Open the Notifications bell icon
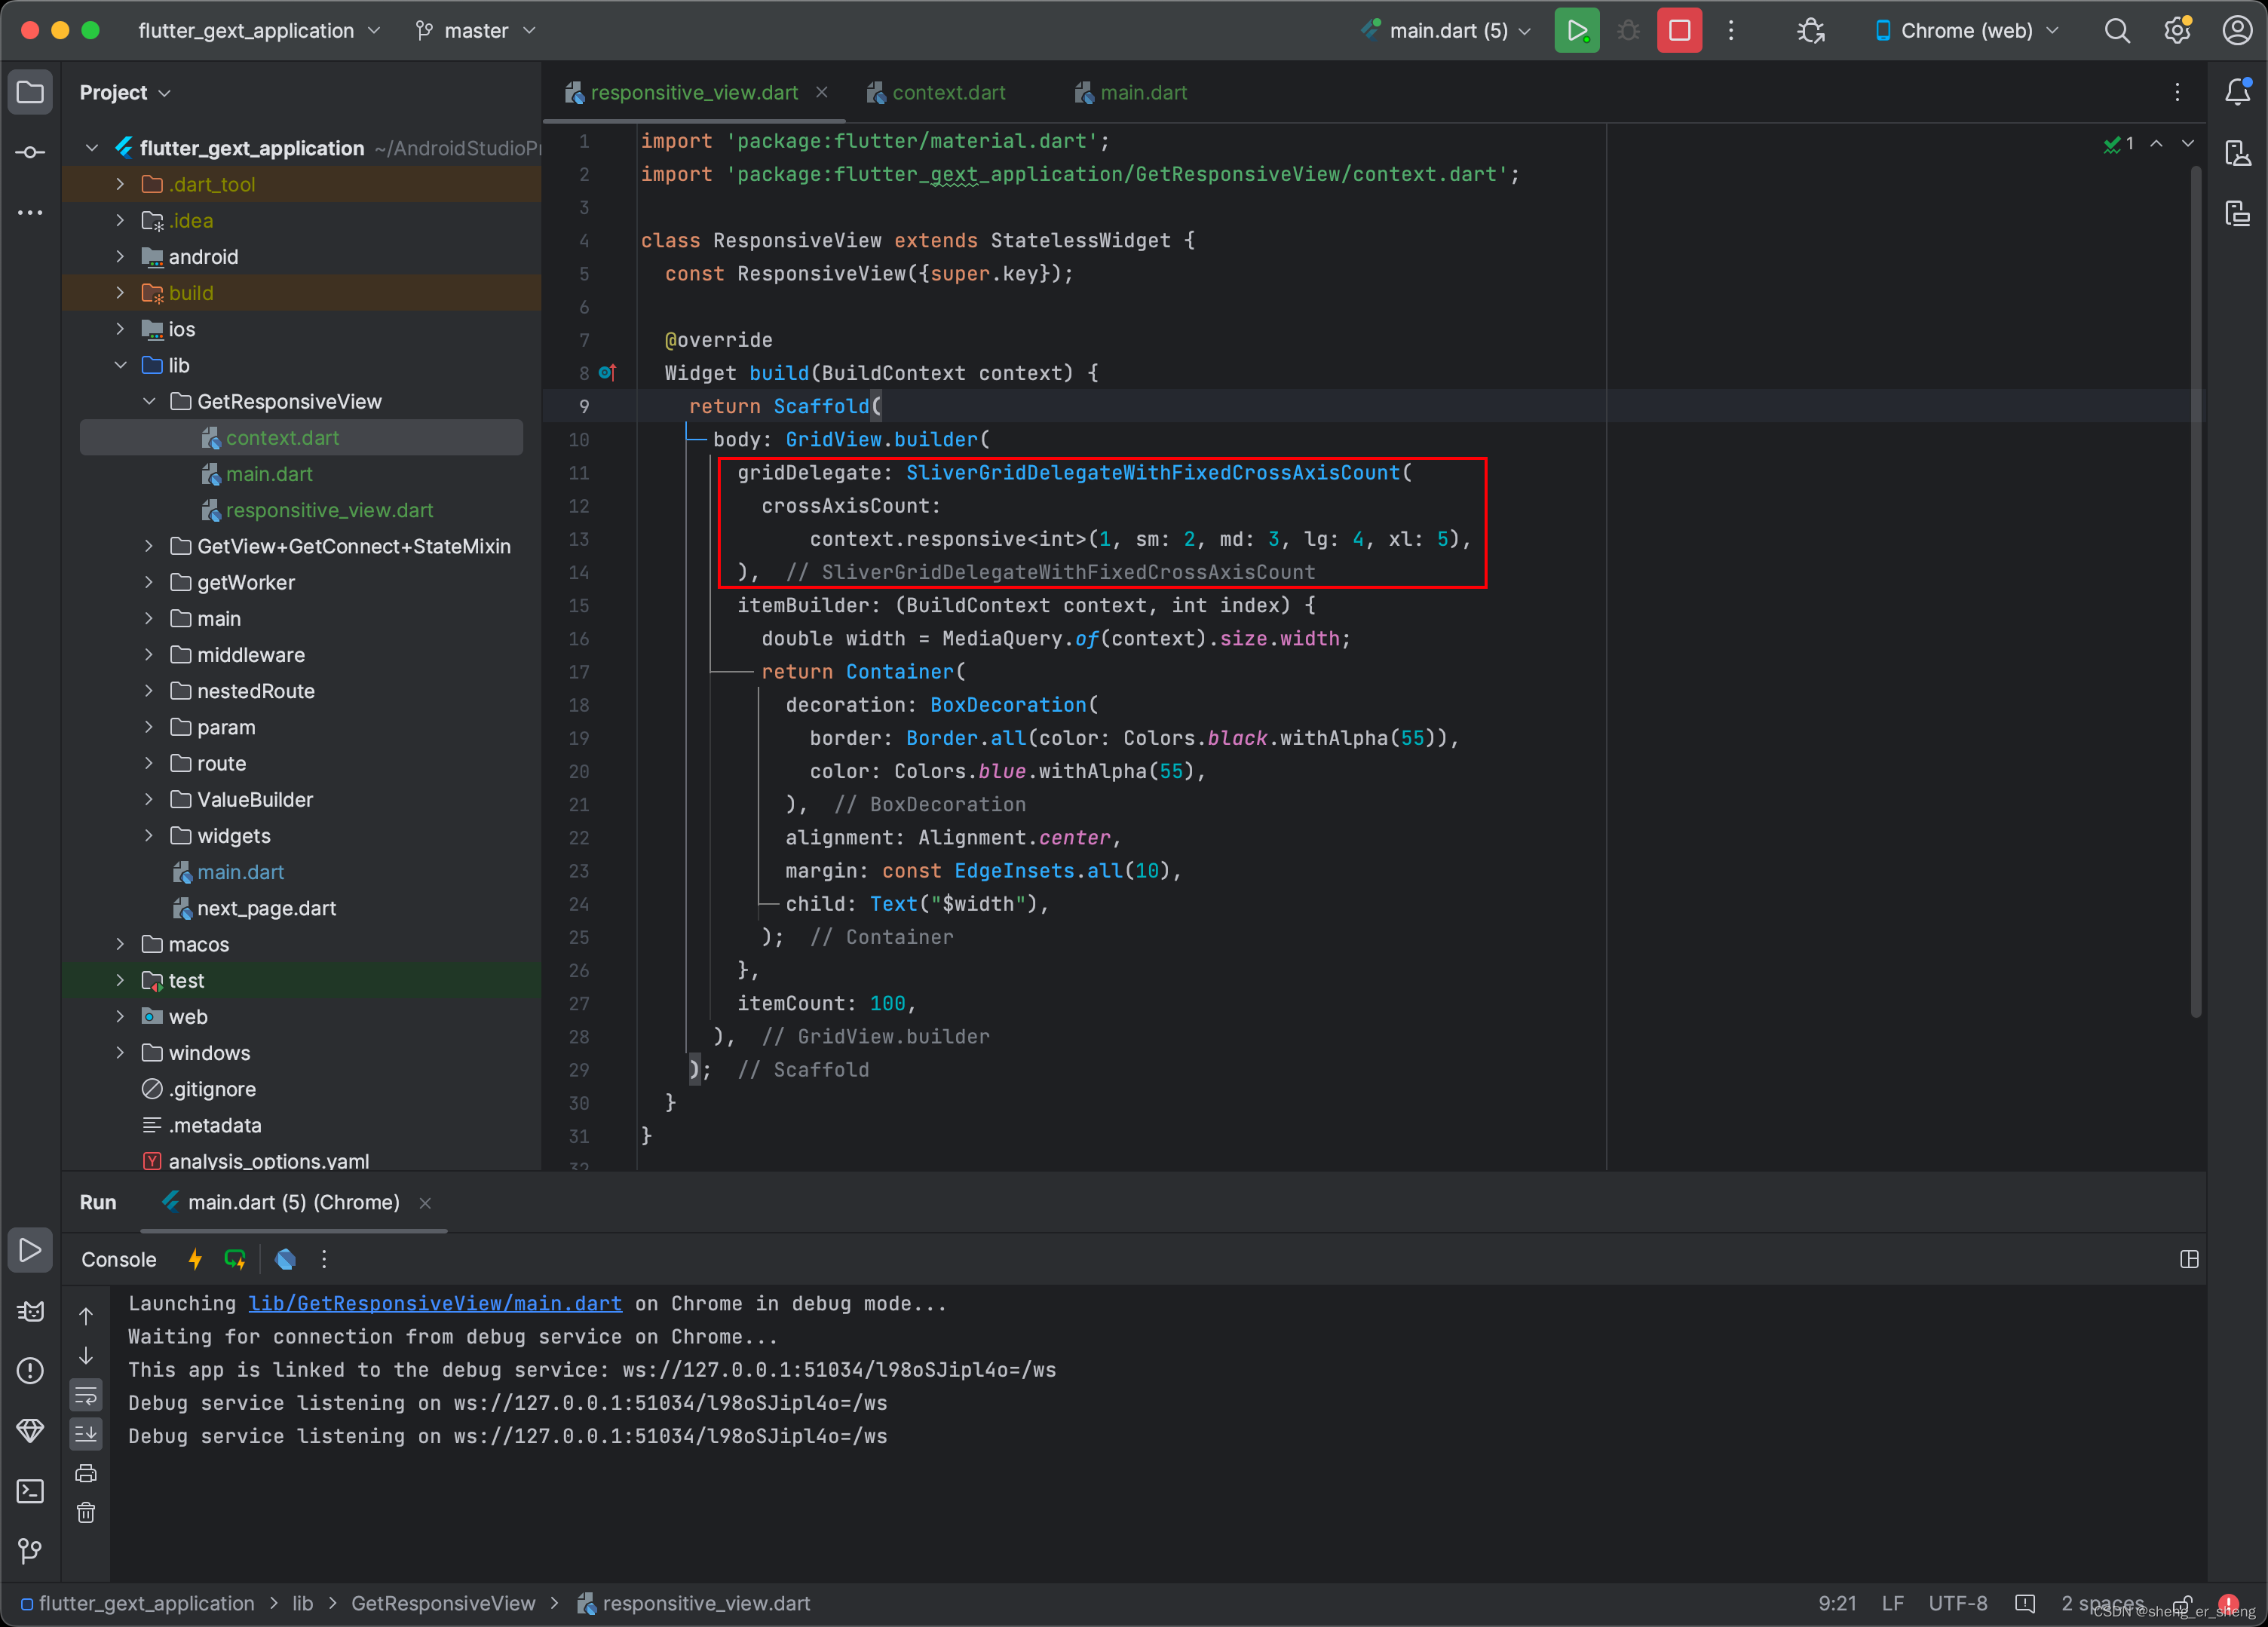This screenshot has height=1627, width=2268. click(2237, 92)
